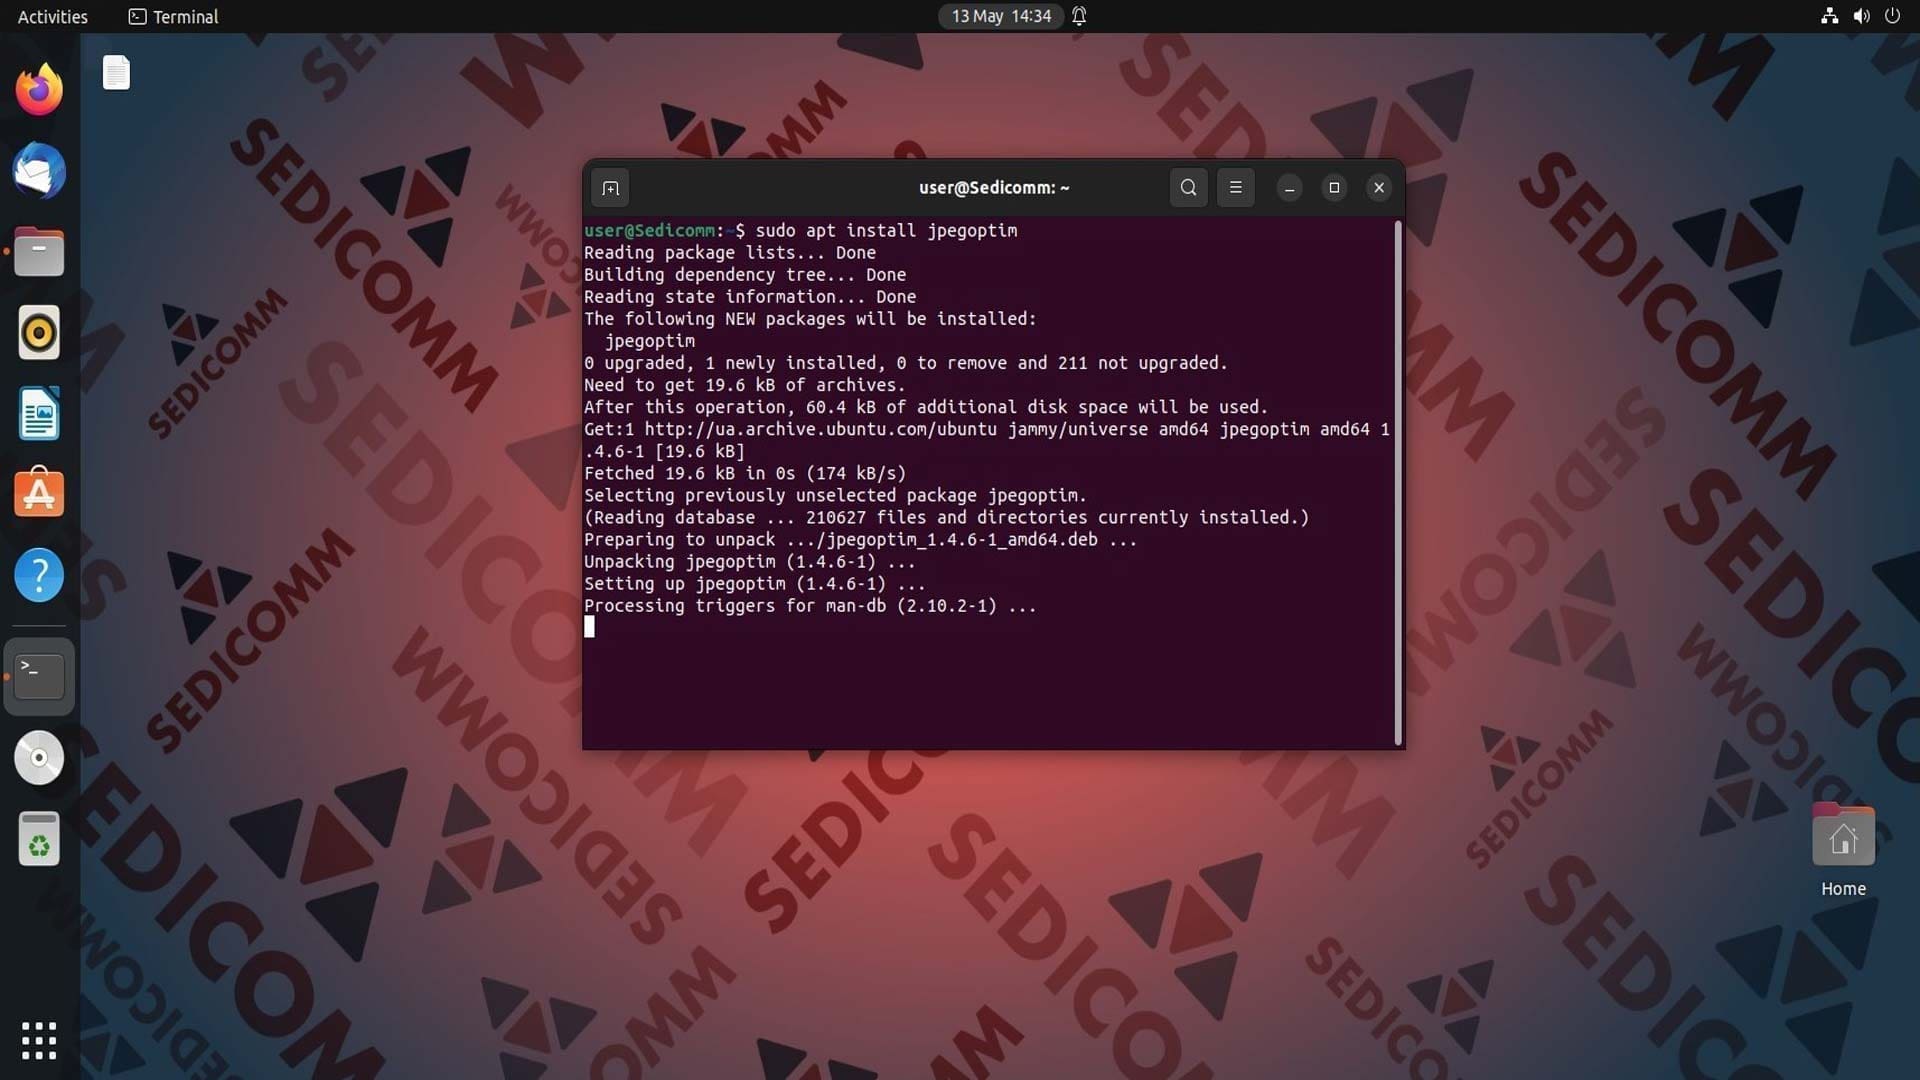The height and width of the screenshot is (1080, 1920).
Task: Launch LibreOffice Writer from the dock
Action: pyautogui.click(x=39, y=414)
